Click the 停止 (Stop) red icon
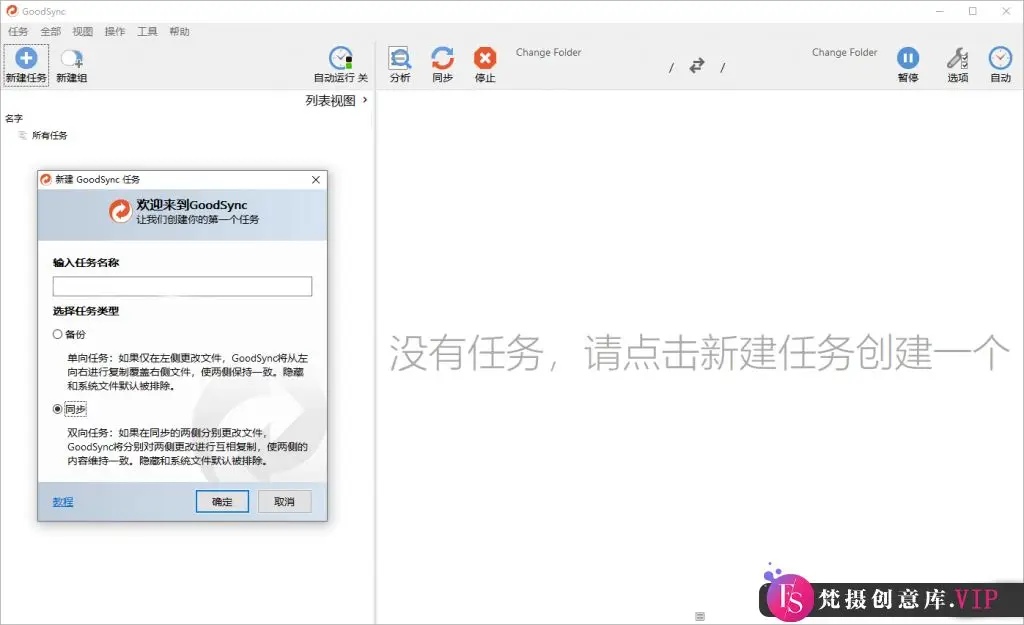Viewport: 1024px width, 625px height. click(x=485, y=58)
